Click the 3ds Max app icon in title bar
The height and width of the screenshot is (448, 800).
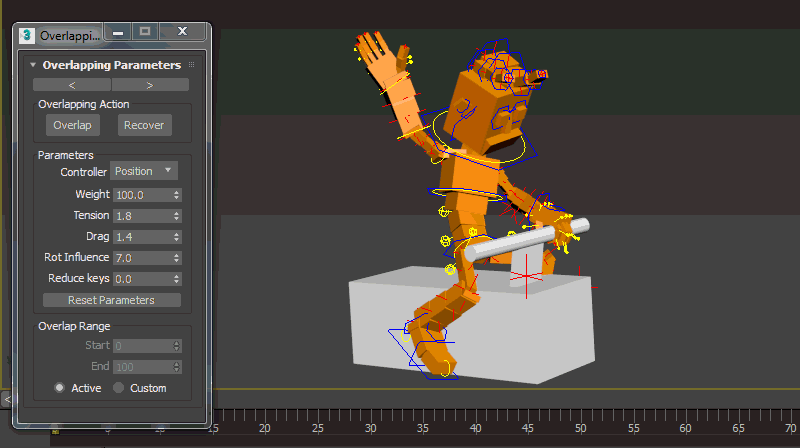(27, 35)
